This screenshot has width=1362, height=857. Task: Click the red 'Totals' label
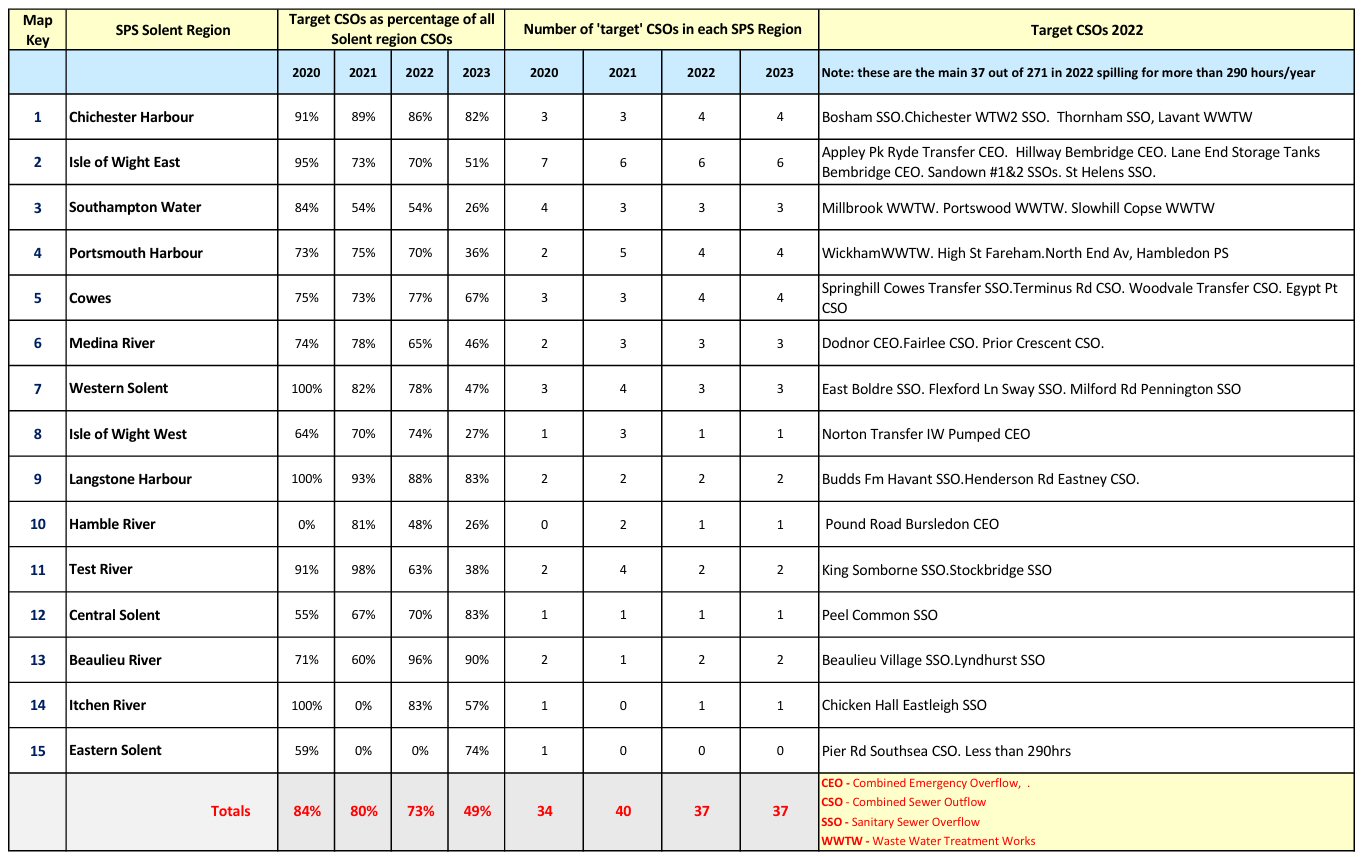click(x=230, y=811)
